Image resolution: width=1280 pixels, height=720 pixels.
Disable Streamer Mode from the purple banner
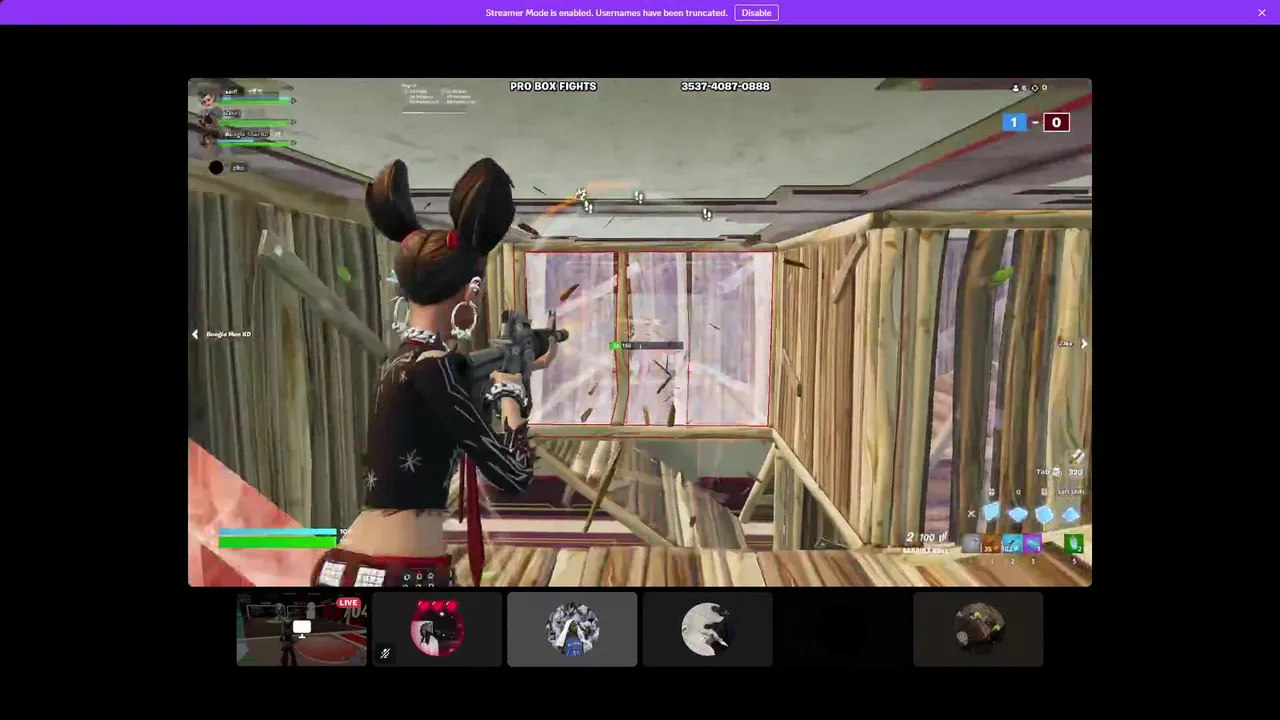[x=756, y=13]
